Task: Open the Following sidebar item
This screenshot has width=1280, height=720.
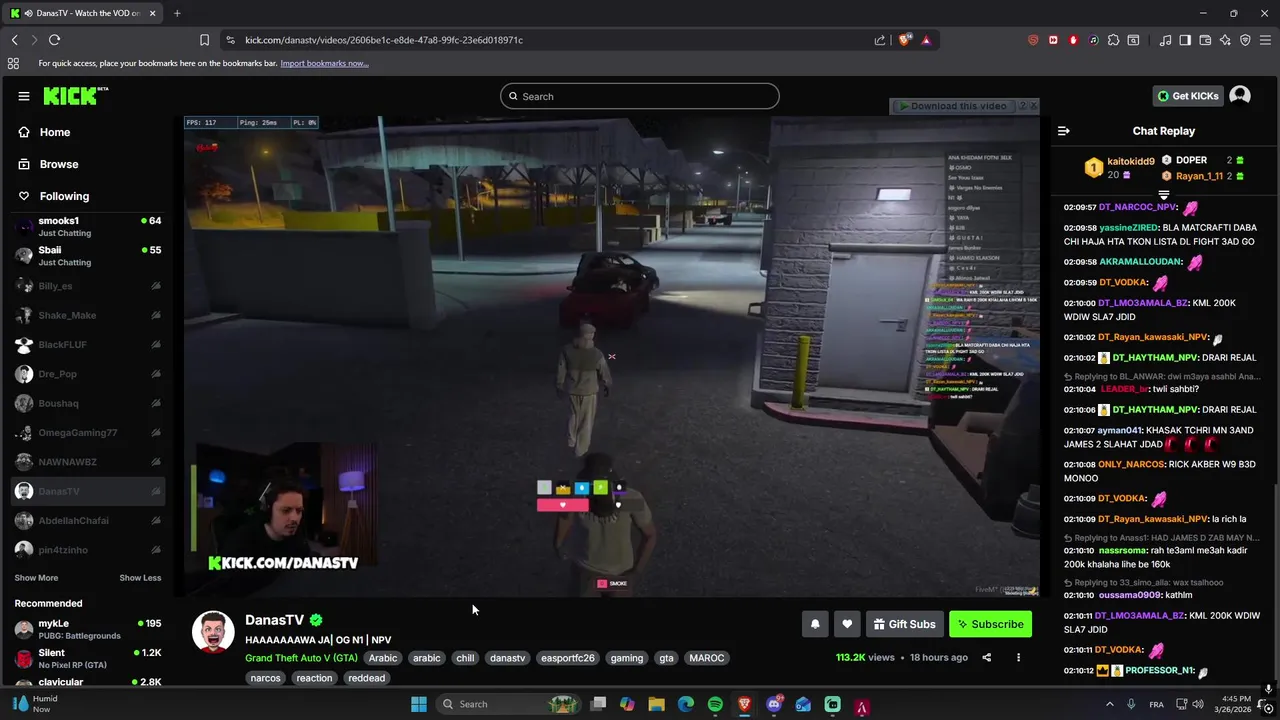Action: 64,196
